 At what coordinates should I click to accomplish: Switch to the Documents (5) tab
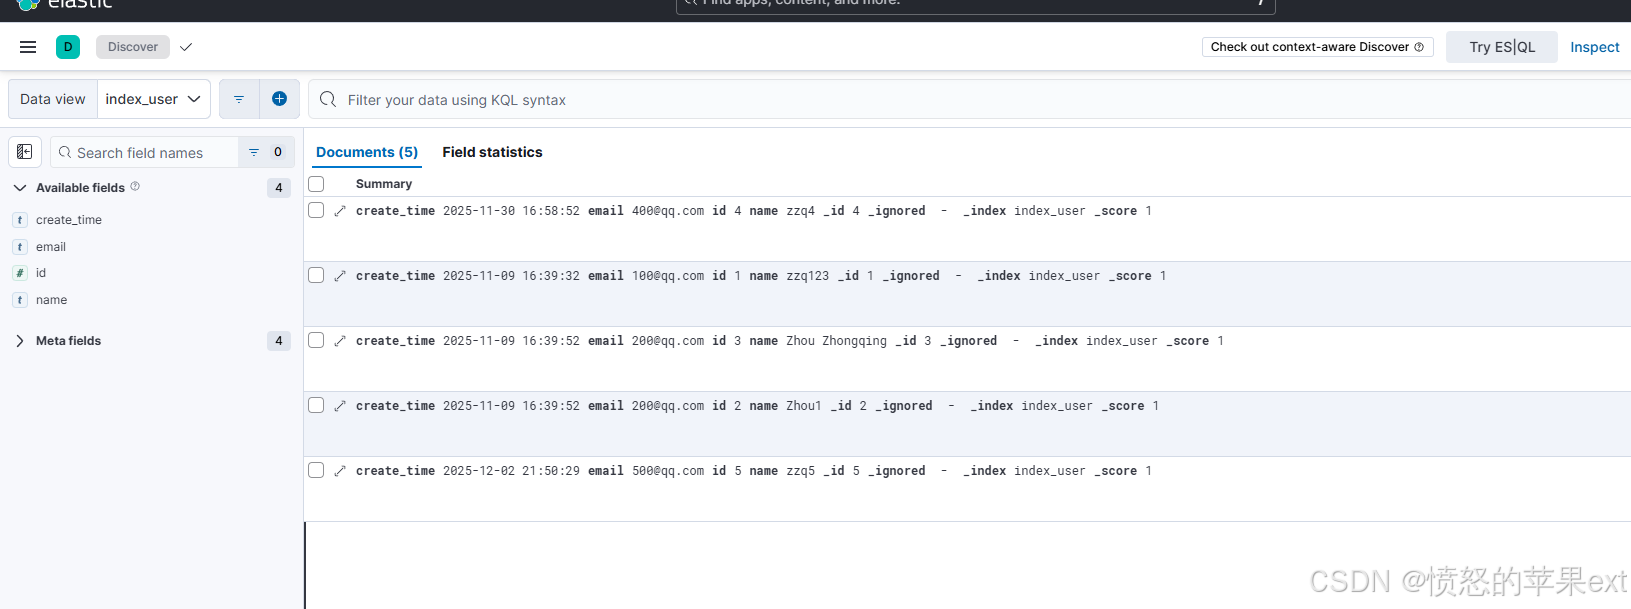(x=367, y=152)
